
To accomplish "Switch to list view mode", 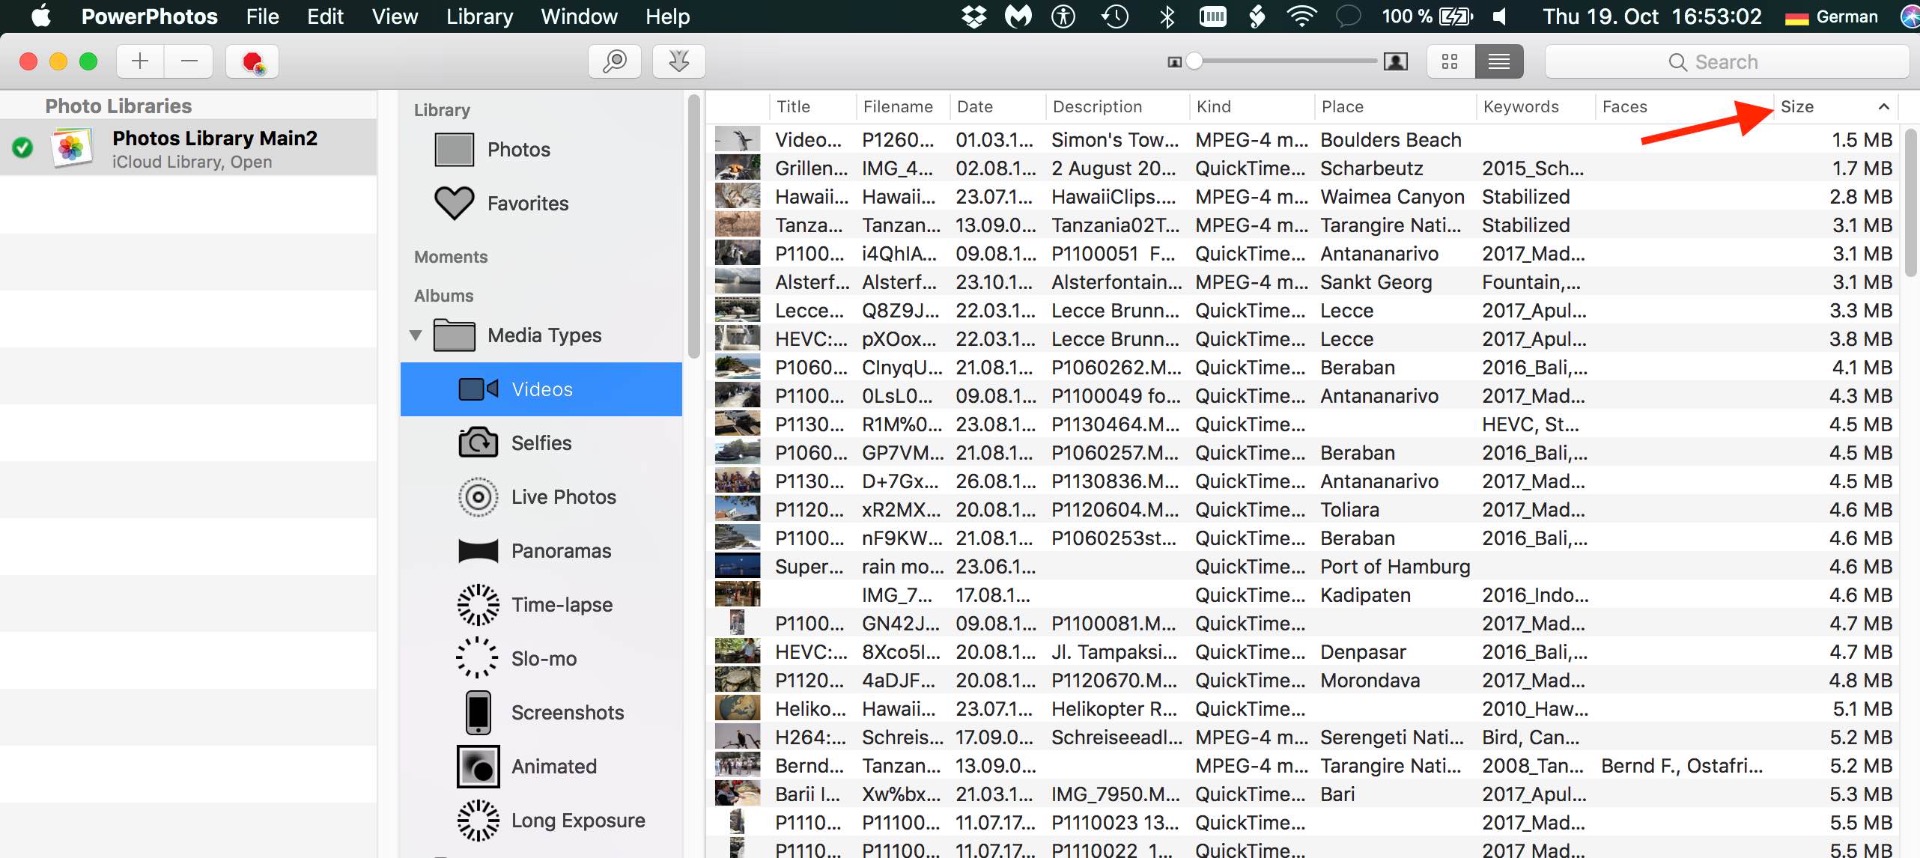I will (1498, 62).
